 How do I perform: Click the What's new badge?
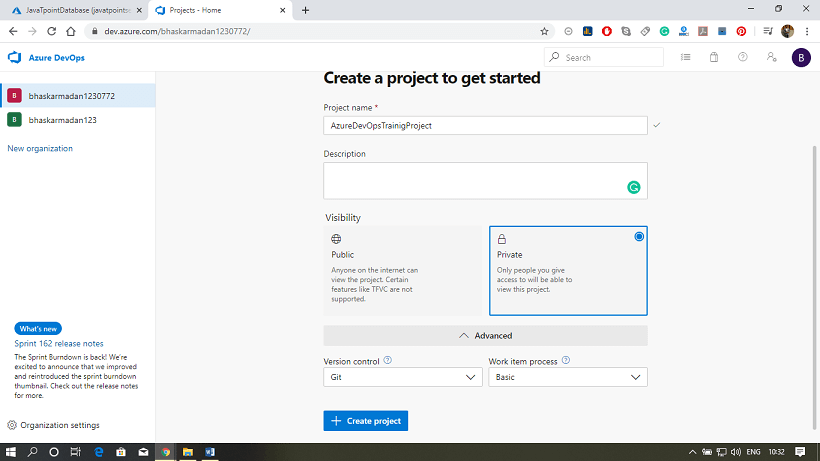(x=38, y=329)
